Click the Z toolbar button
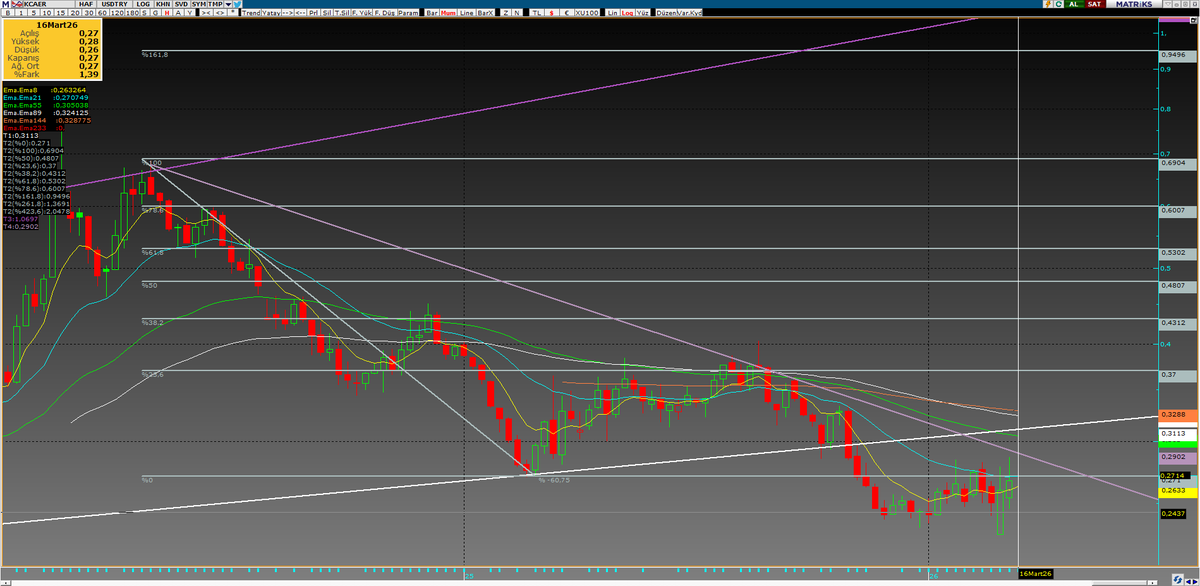 click(x=506, y=13)
